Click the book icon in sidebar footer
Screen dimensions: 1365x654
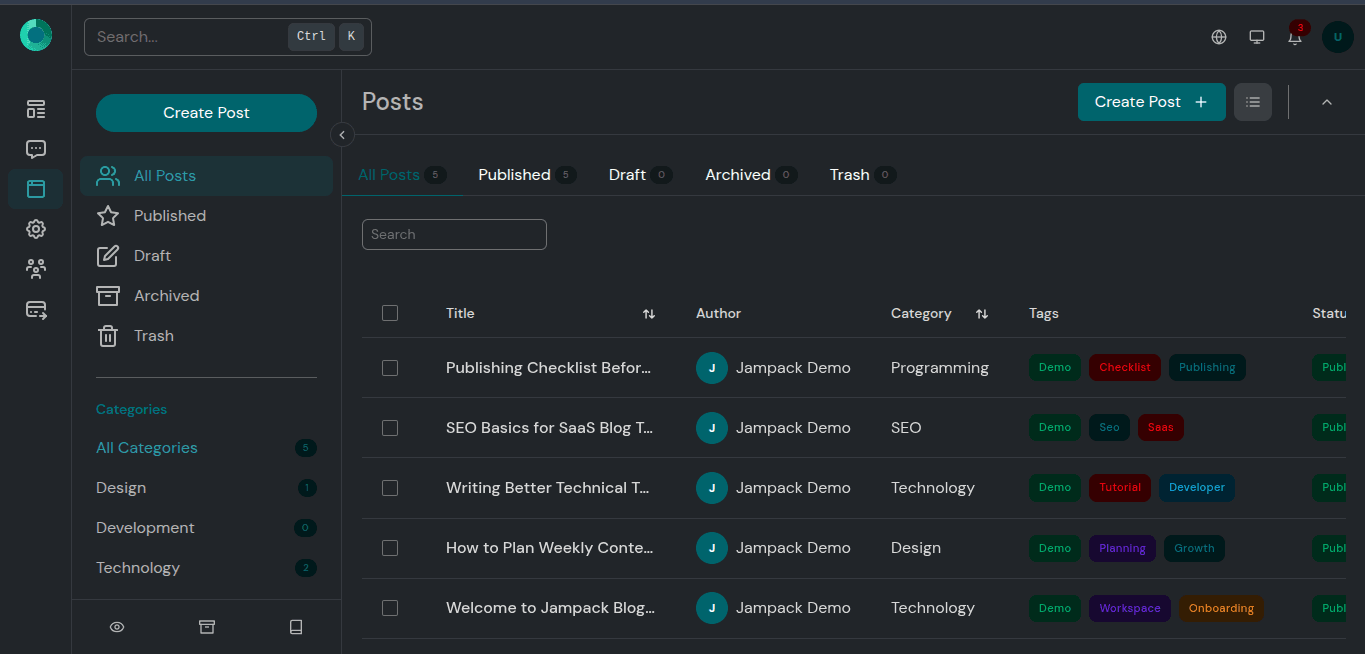(x=296, y=627)
